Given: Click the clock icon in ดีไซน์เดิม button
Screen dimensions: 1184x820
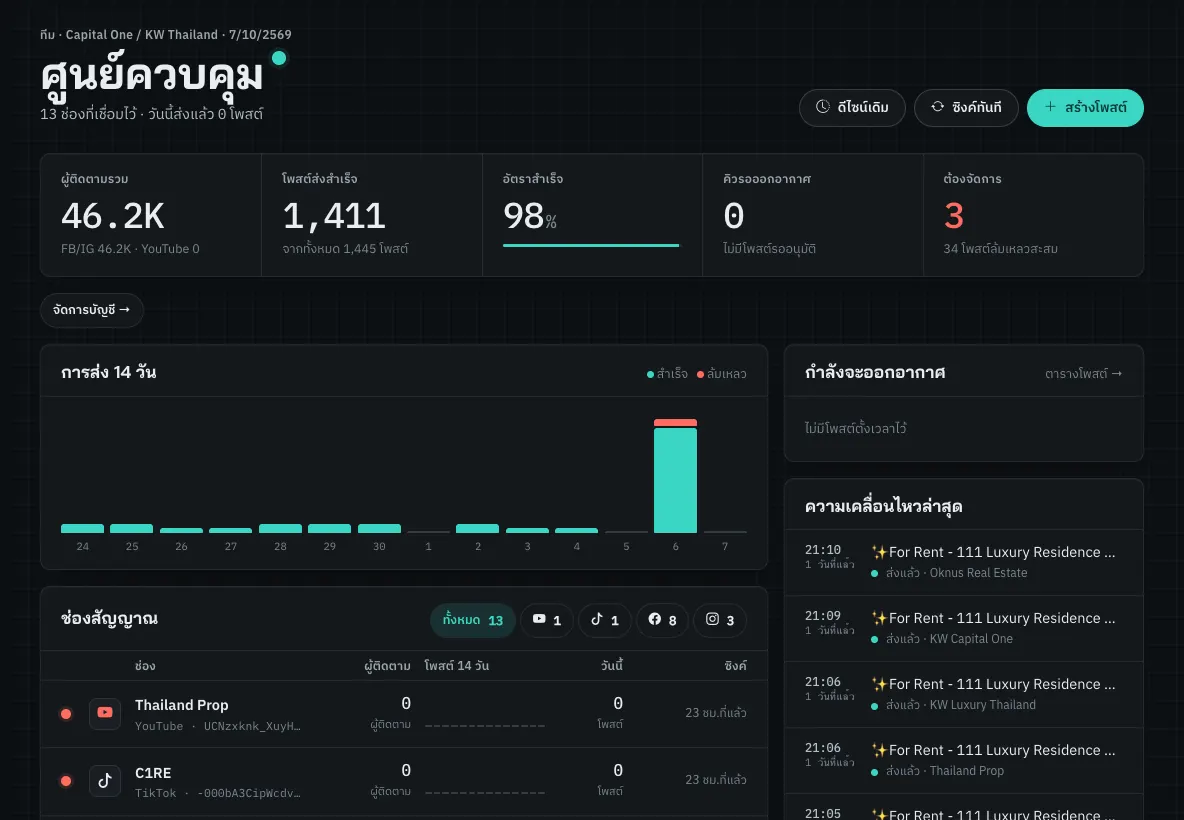Looking at the screenshot, I should tap(823, 107).
